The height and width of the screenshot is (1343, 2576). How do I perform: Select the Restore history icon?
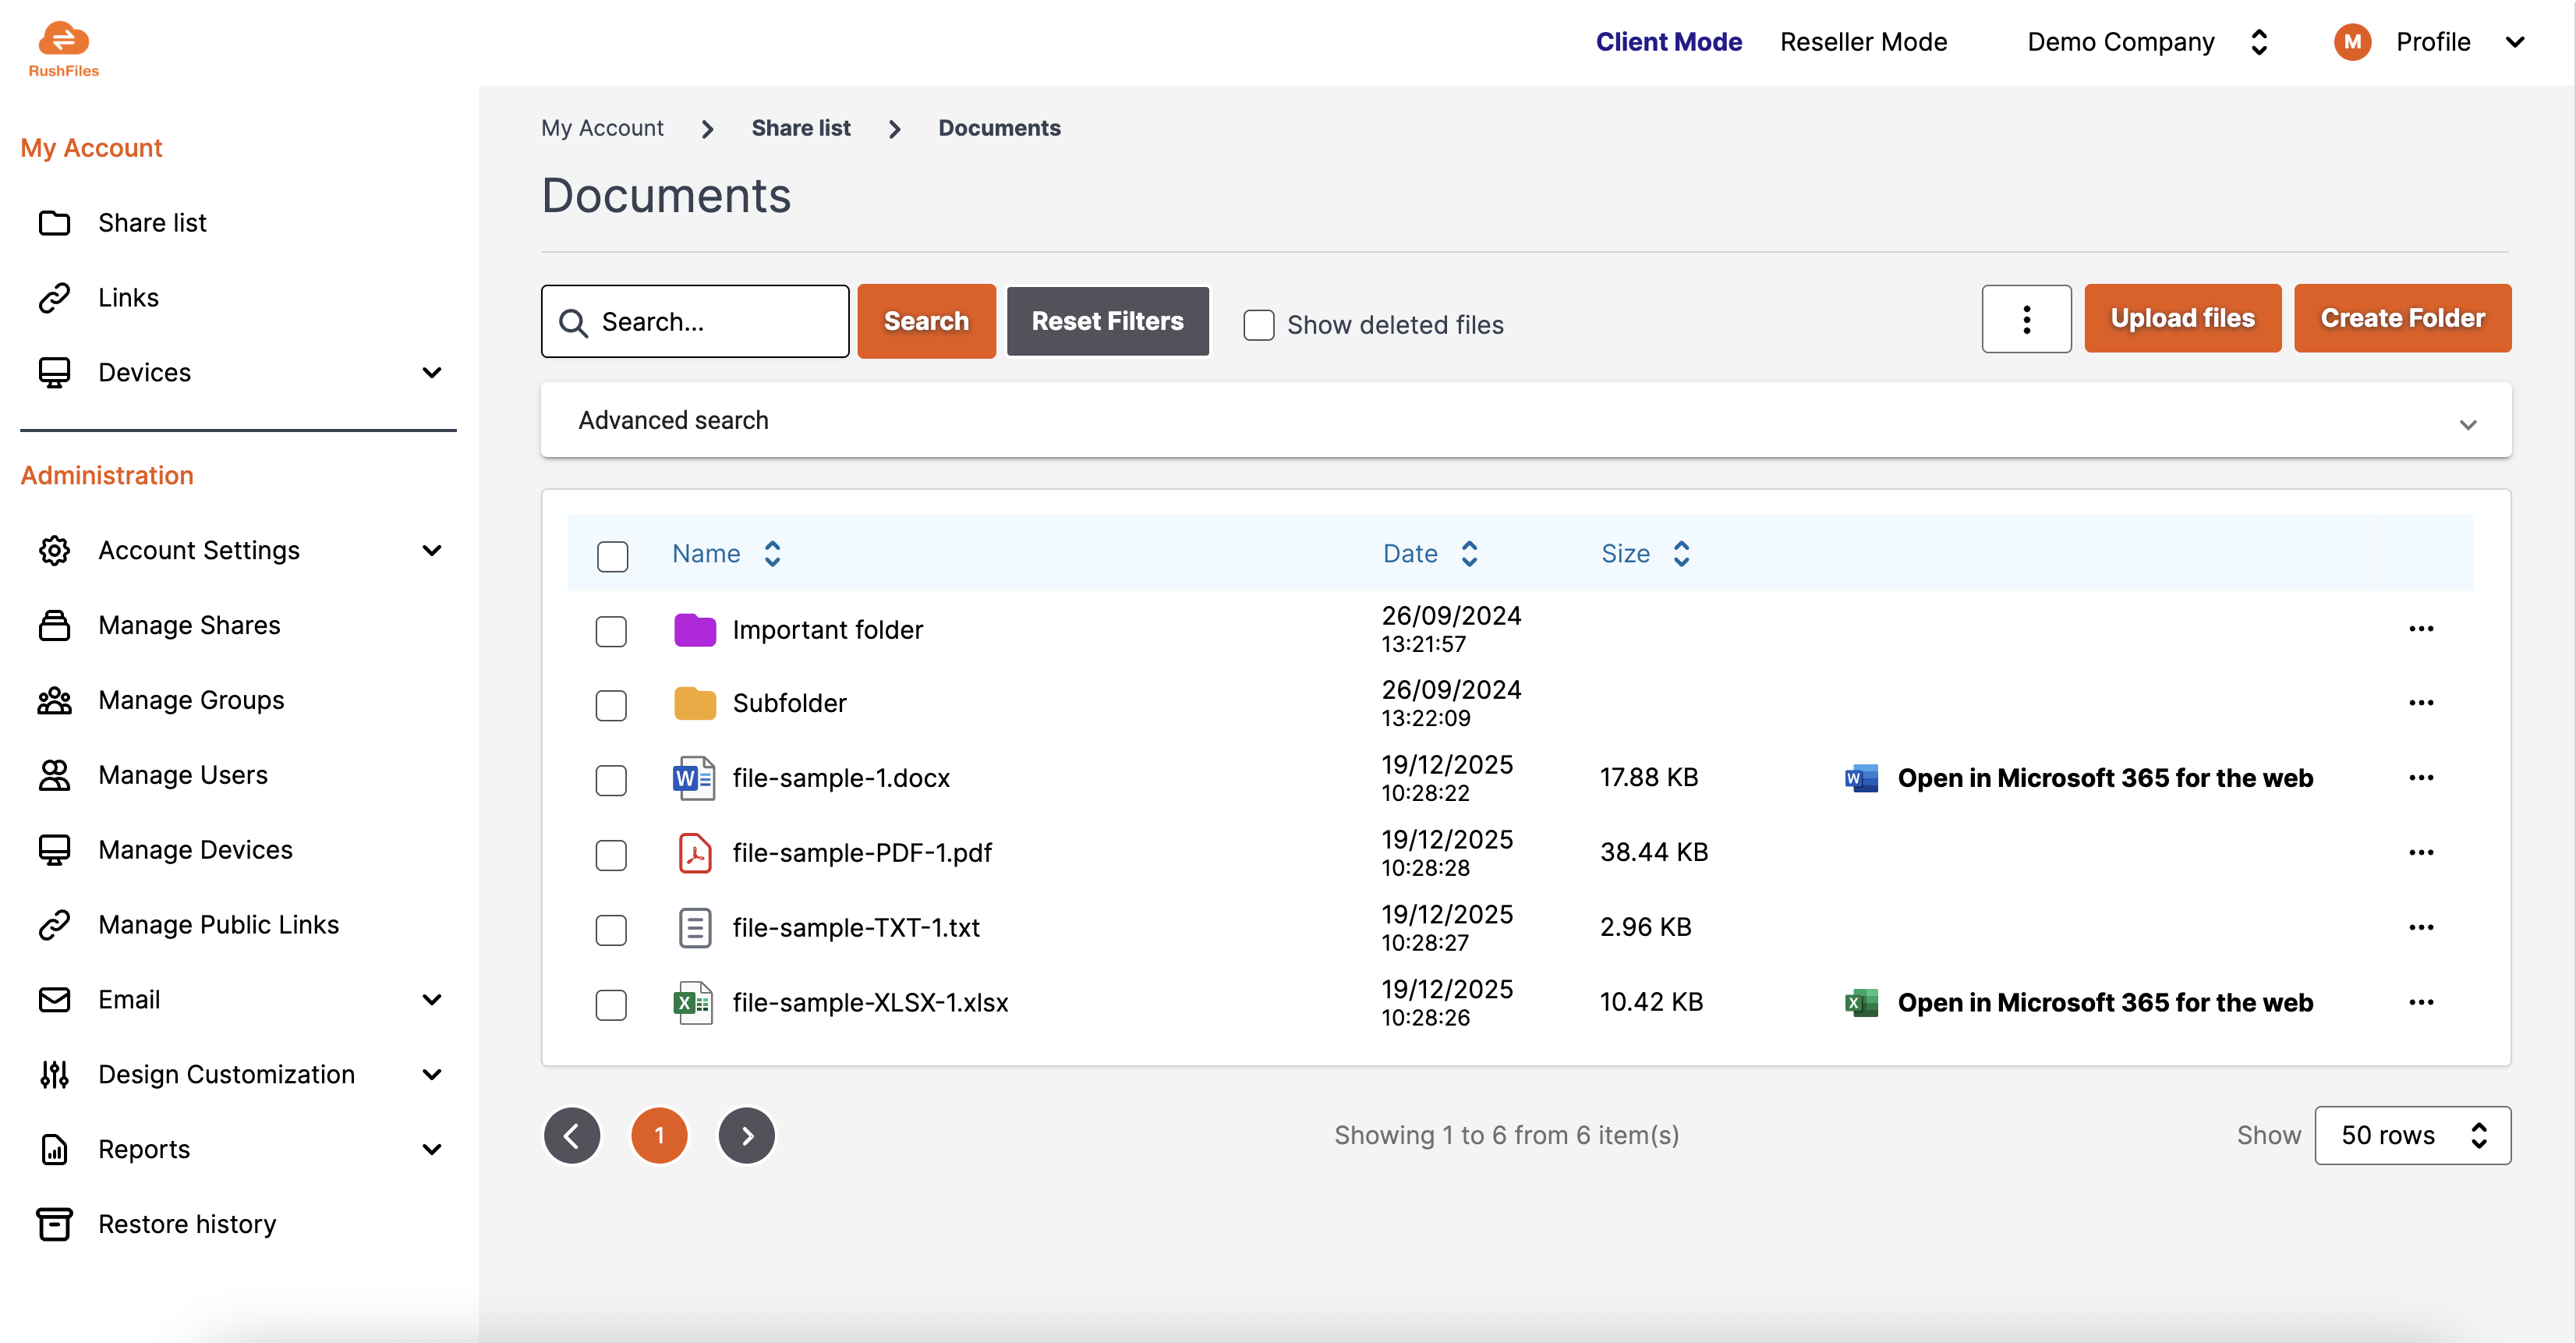[x=55, y=1223]
